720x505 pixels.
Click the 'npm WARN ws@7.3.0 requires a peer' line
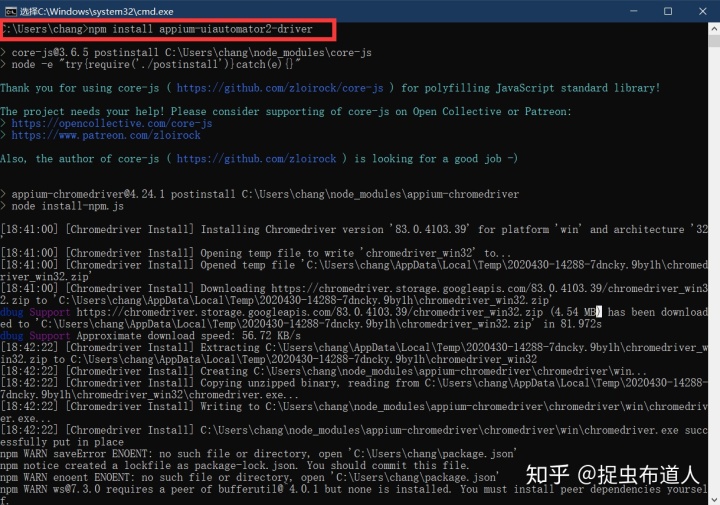(x=354, y=489)
